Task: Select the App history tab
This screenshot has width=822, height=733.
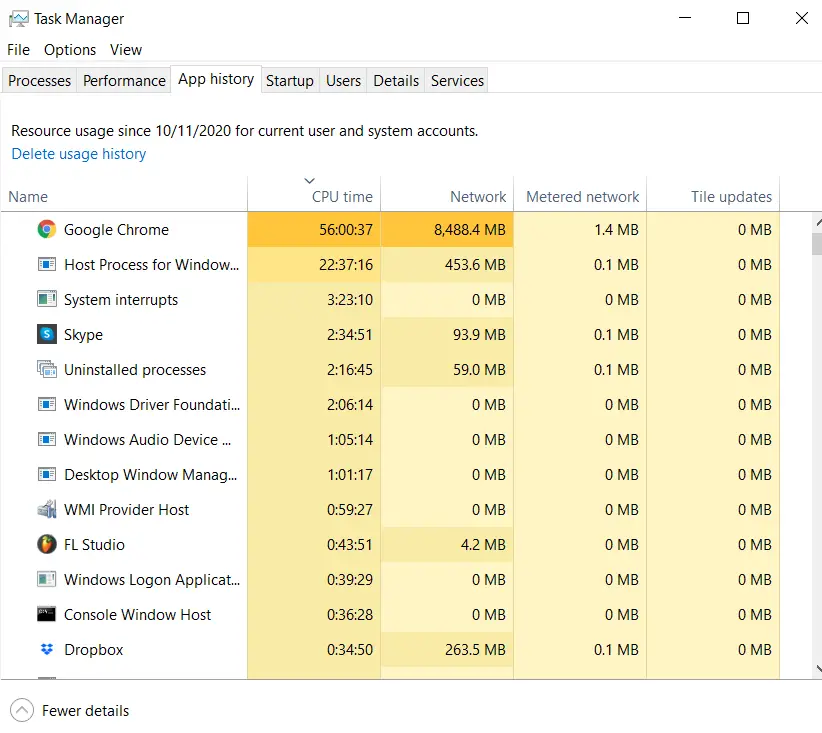Action: tap(216, 79)
